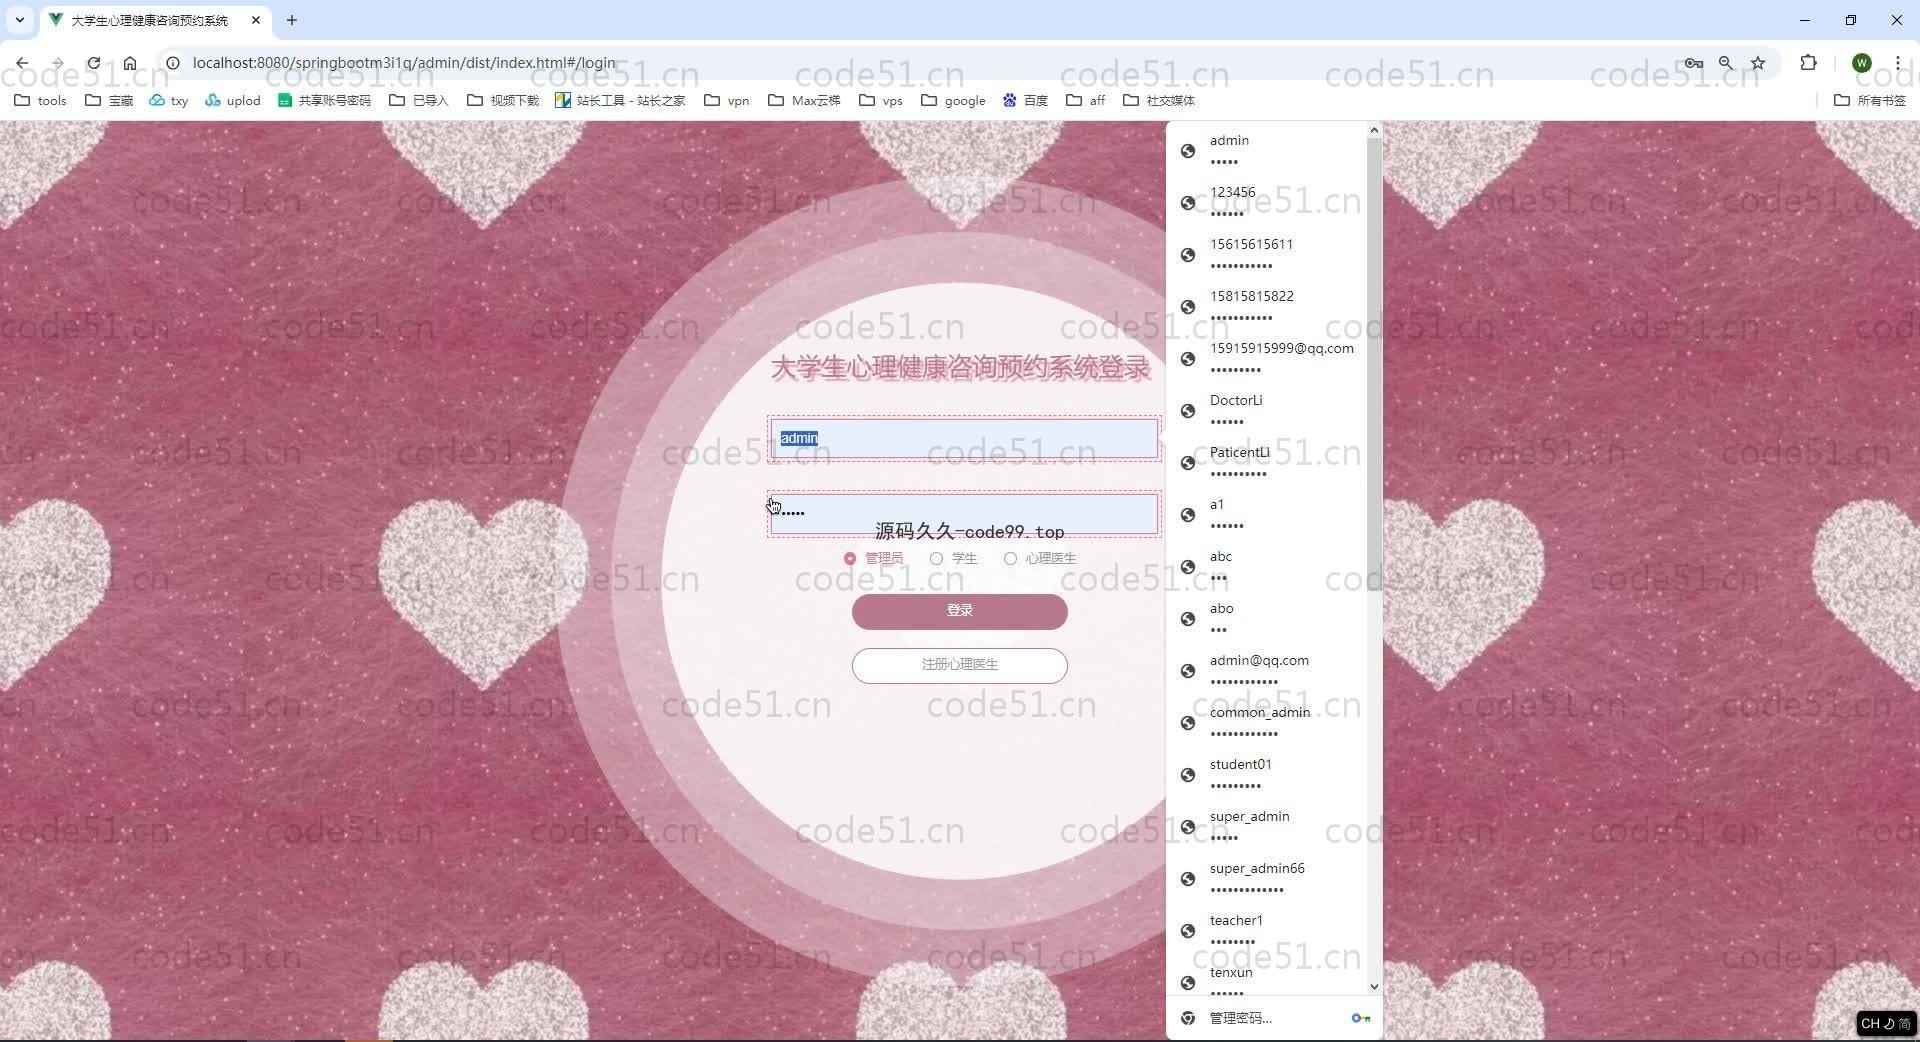Reload the page with the refresh icon
Image resolution: width=1920 pixels, height=1042 pixels.
(x=93, y=63)
